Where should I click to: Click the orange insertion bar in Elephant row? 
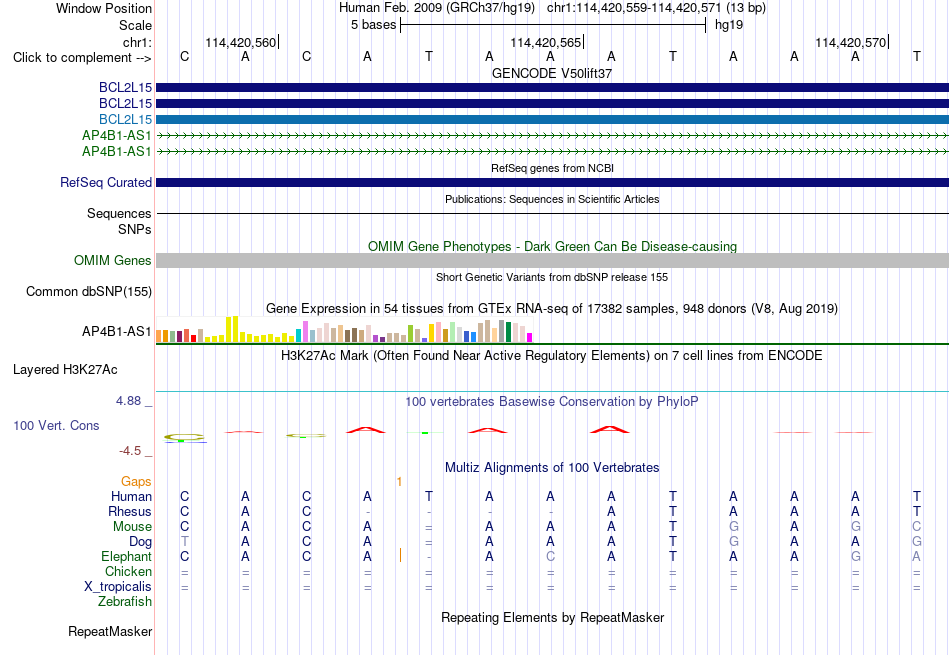coord(400,555)
